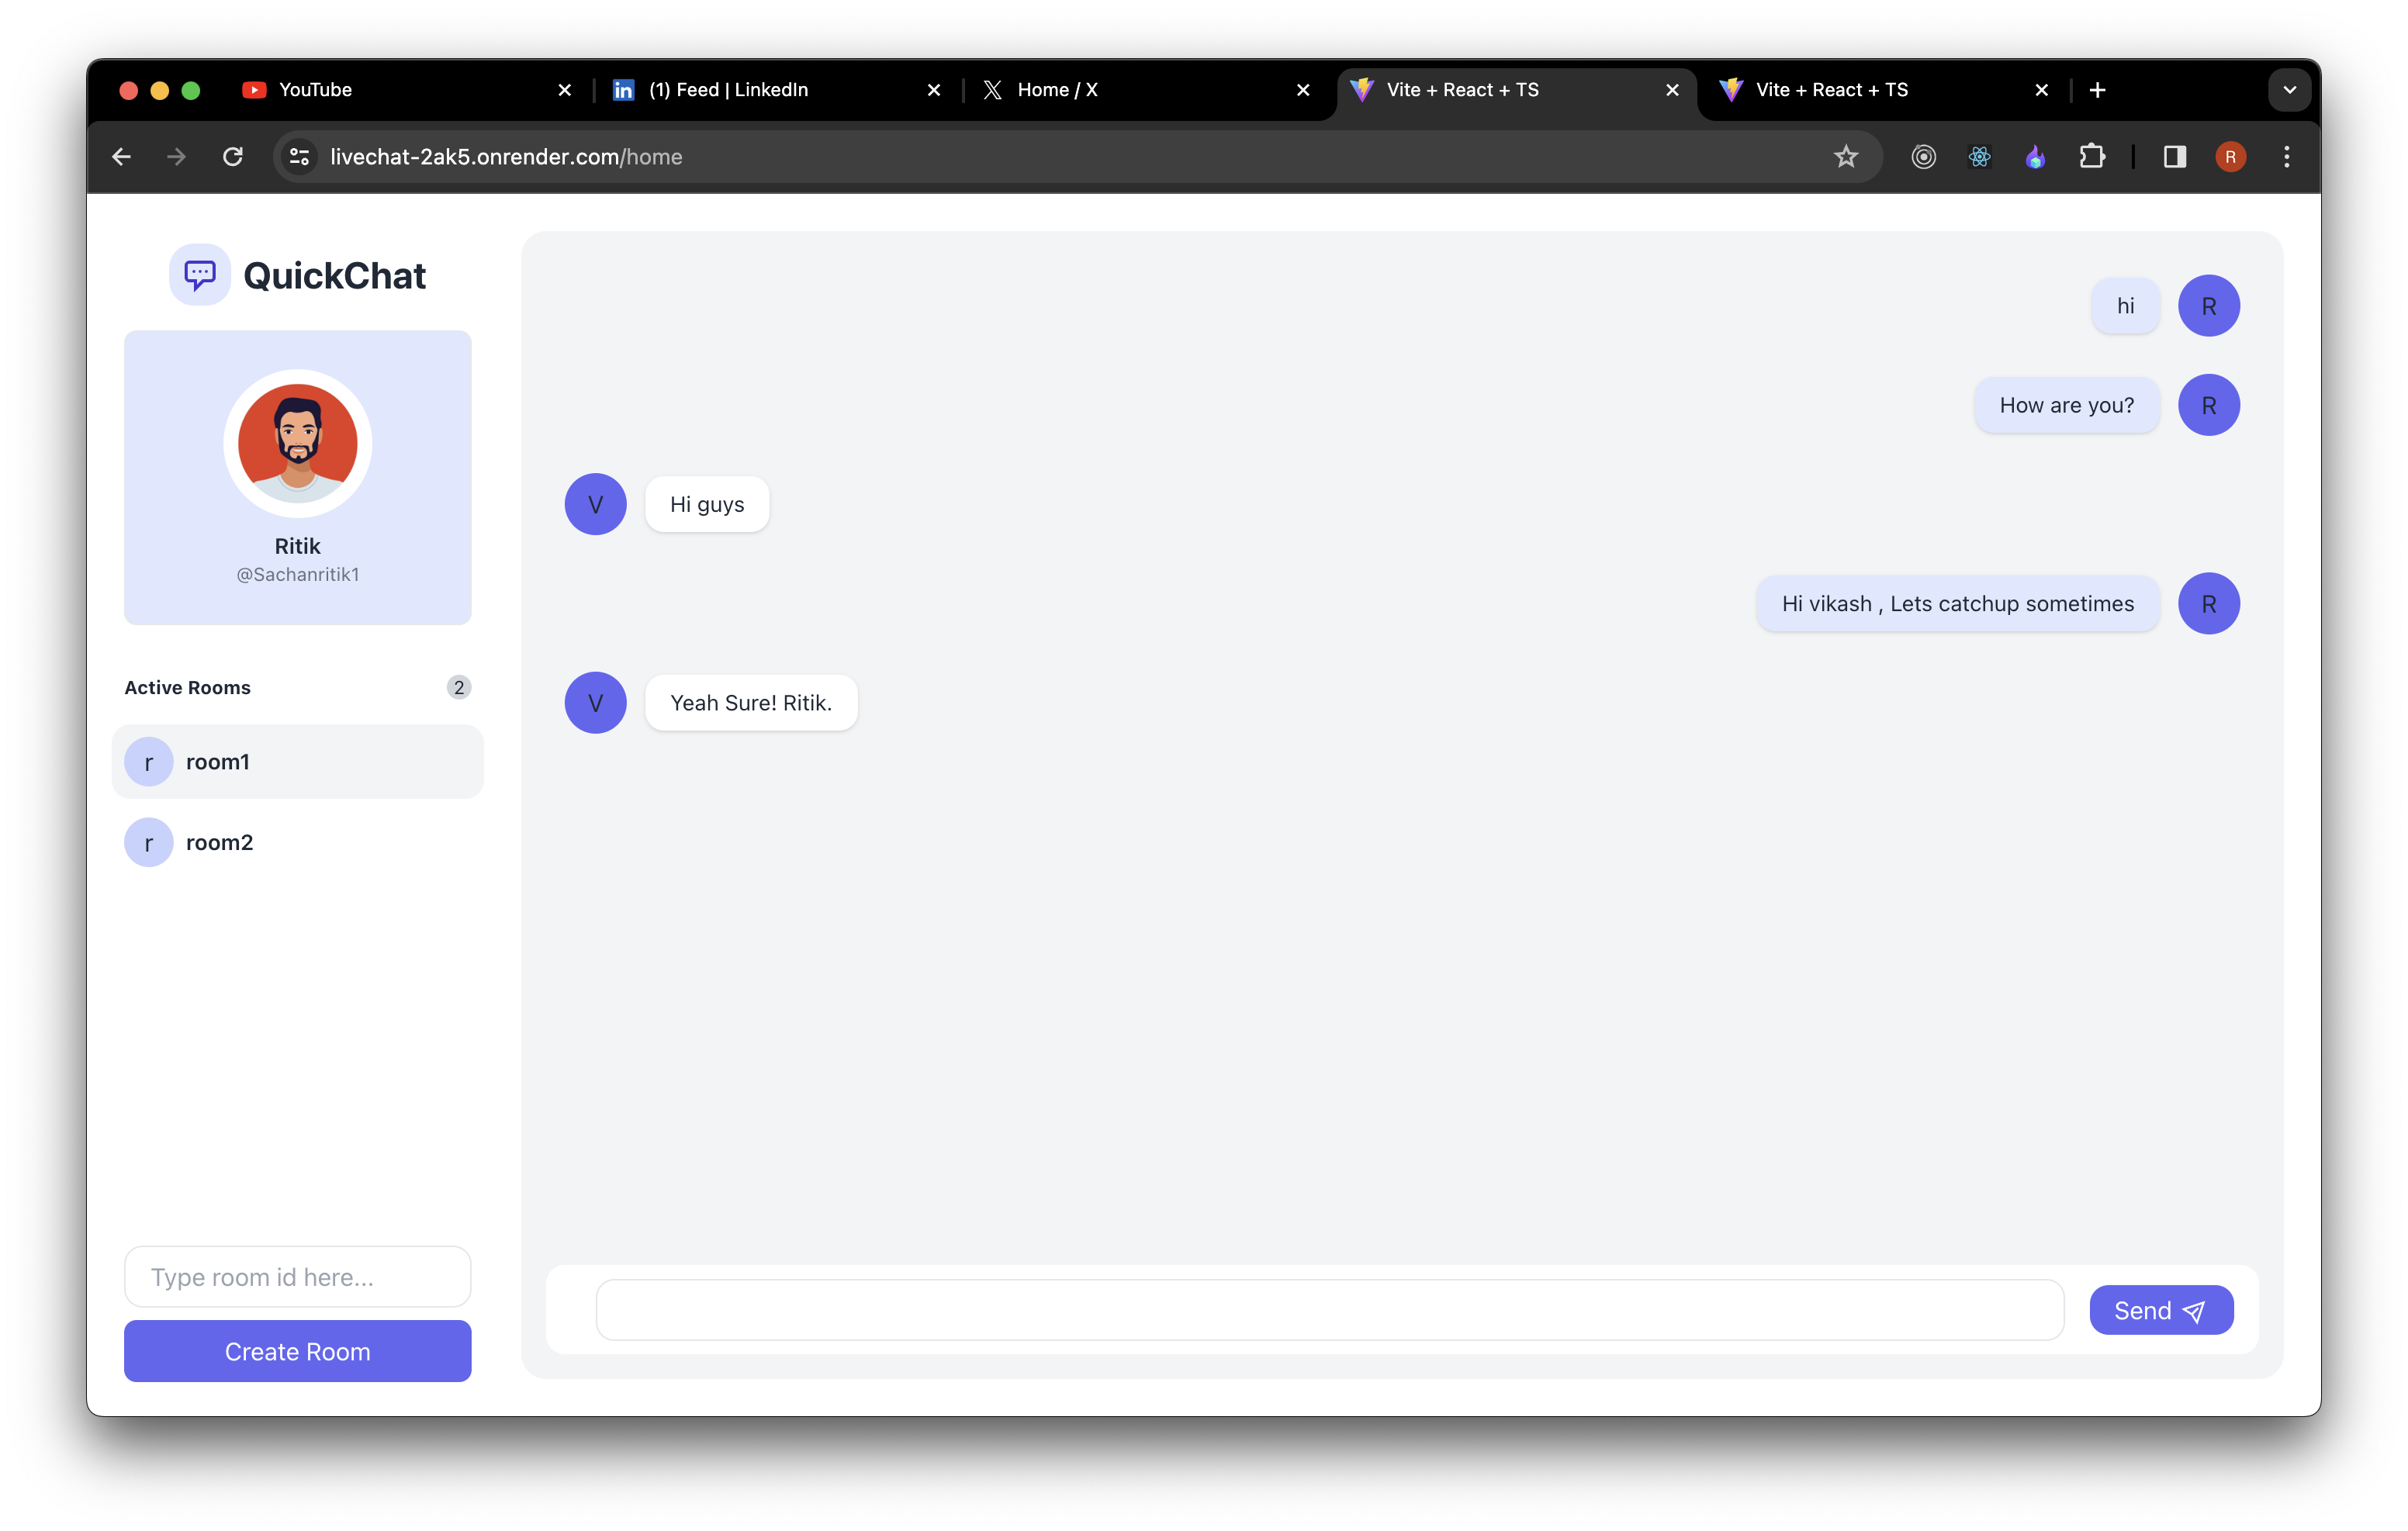Toggle the side panel icon in toolbar

coord(2175,156)
